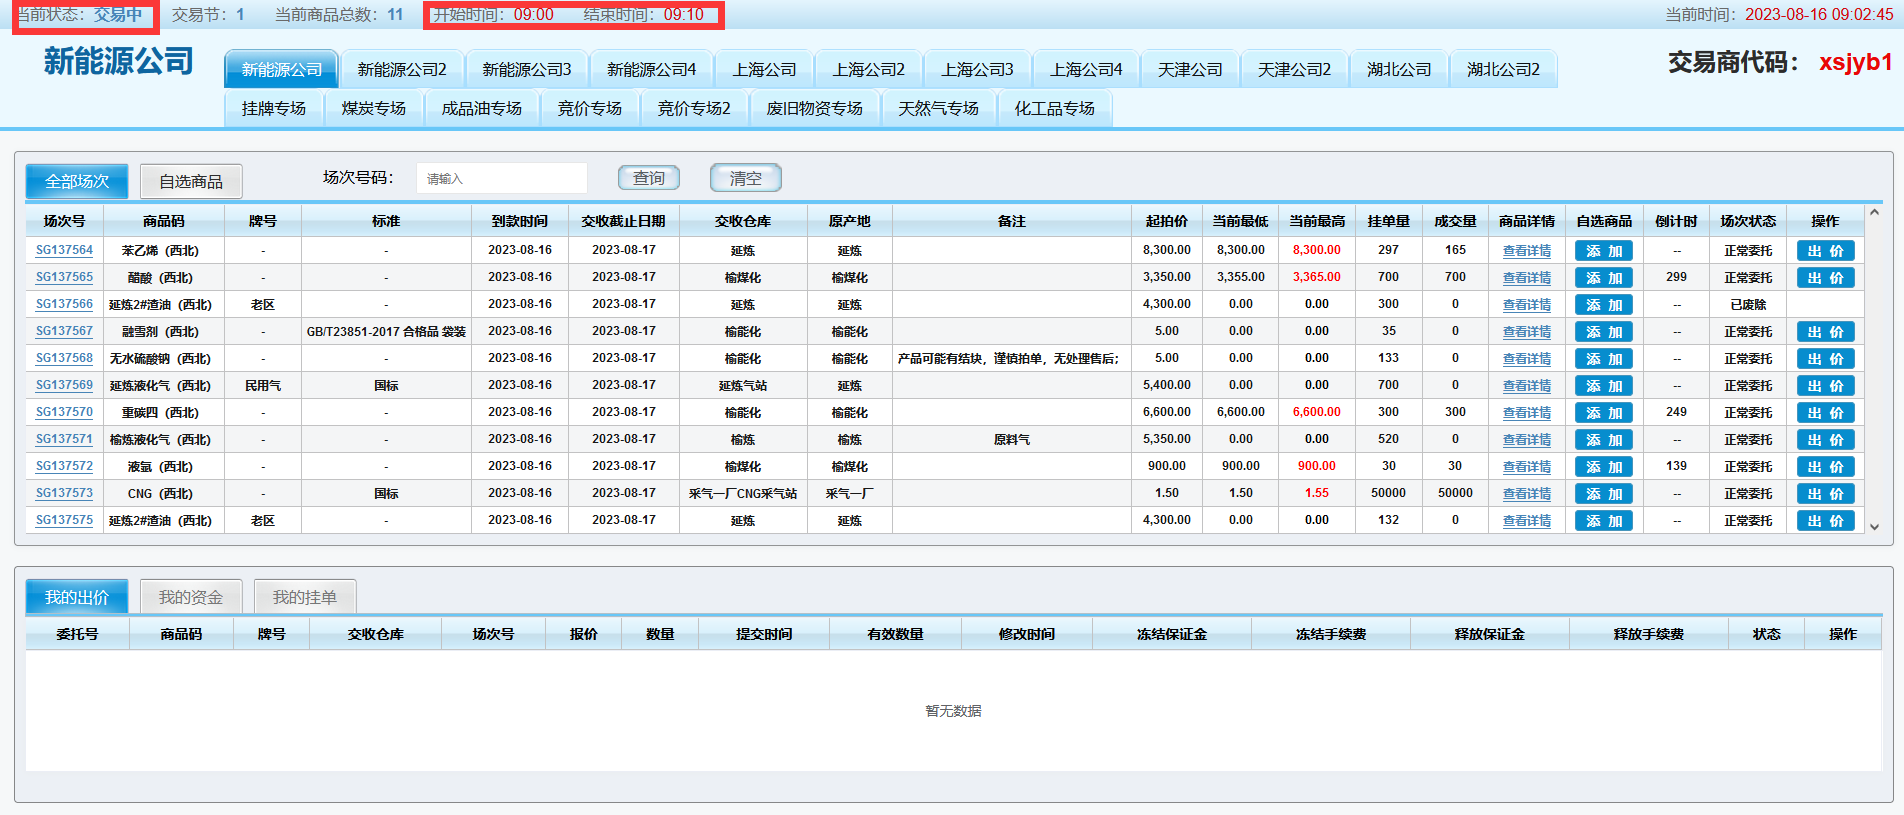Click 添加 for SG137566 row
The image size is (1904, 815).
pyautogui.click(x=1604, y=305)
